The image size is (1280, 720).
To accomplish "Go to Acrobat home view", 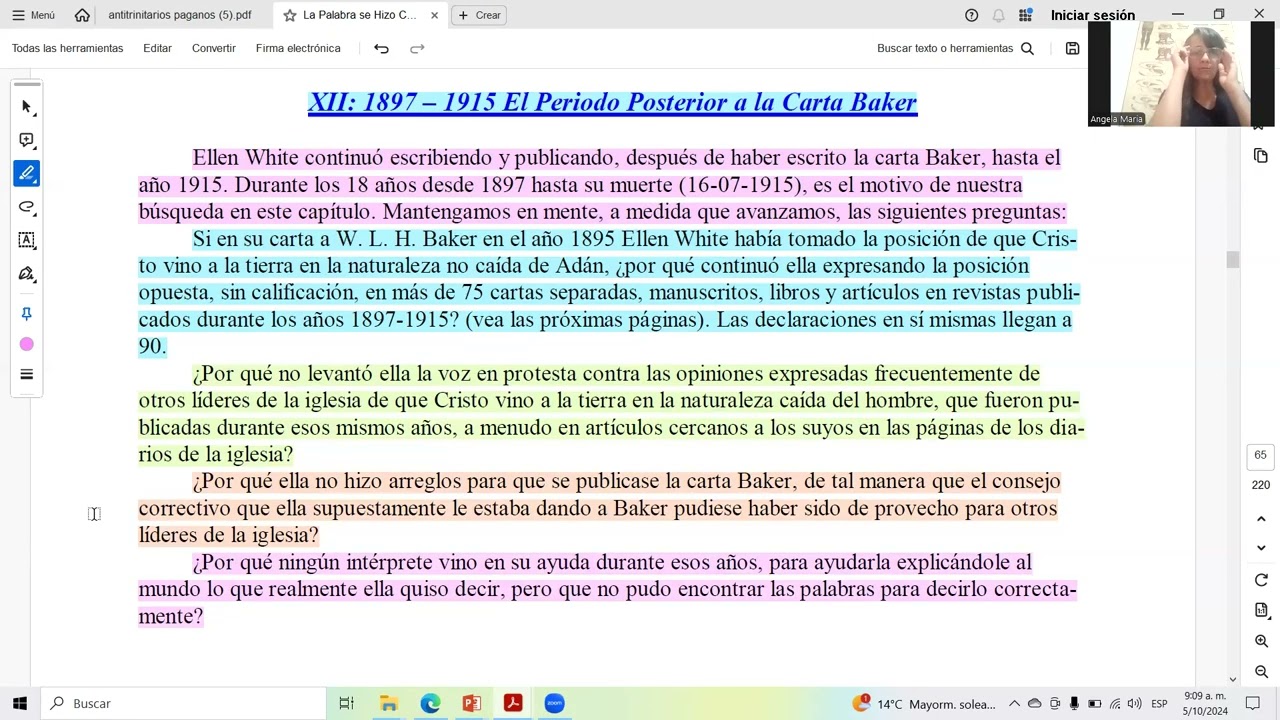I will tap(82, 15).
